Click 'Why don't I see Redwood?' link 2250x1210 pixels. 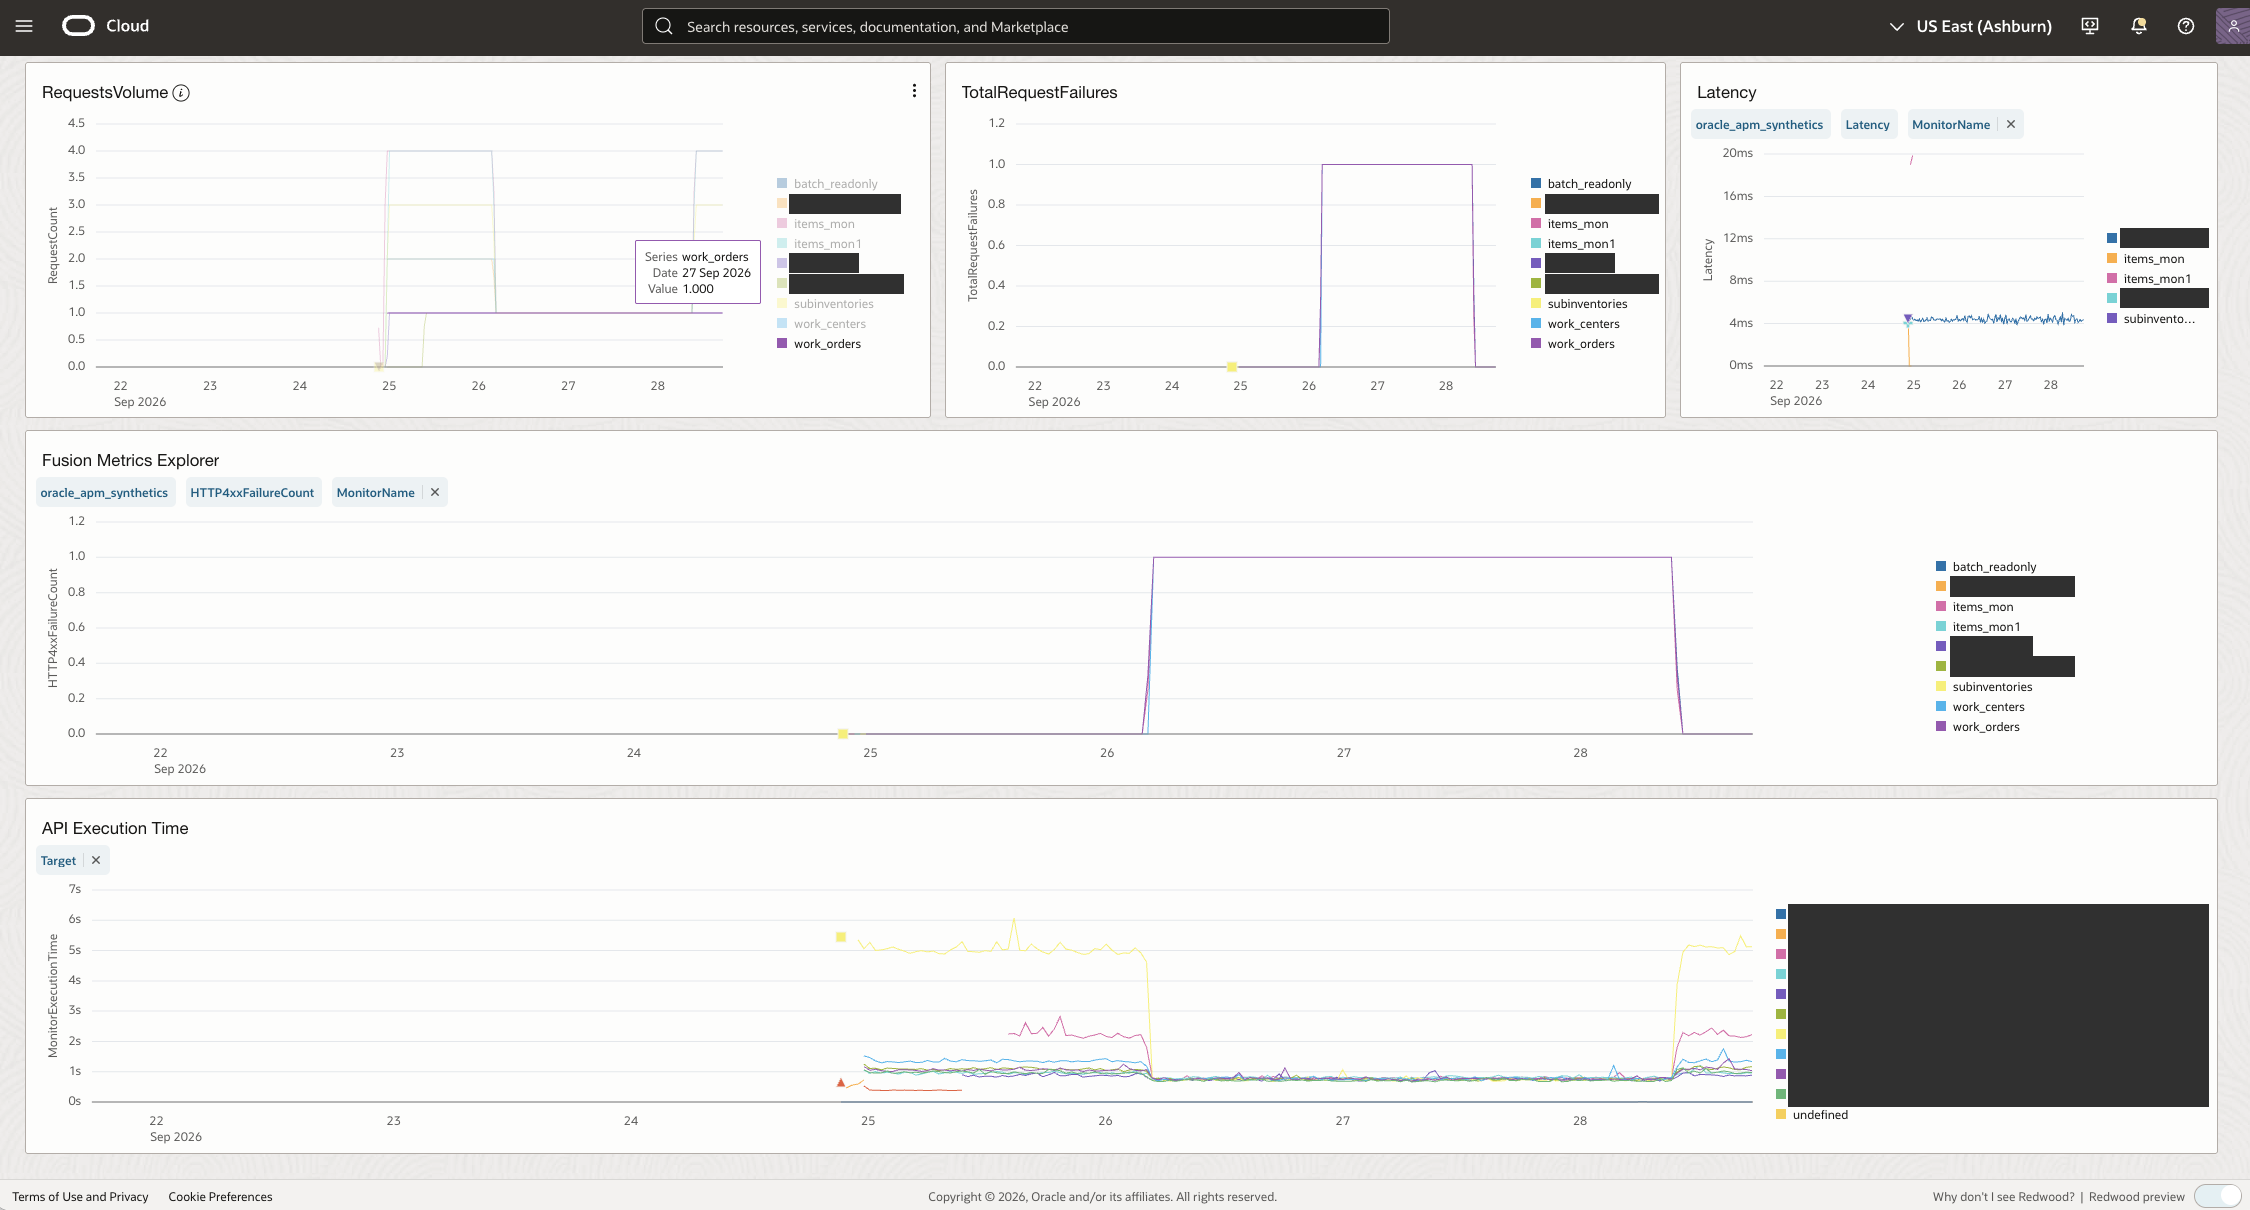point(2003,1196)
